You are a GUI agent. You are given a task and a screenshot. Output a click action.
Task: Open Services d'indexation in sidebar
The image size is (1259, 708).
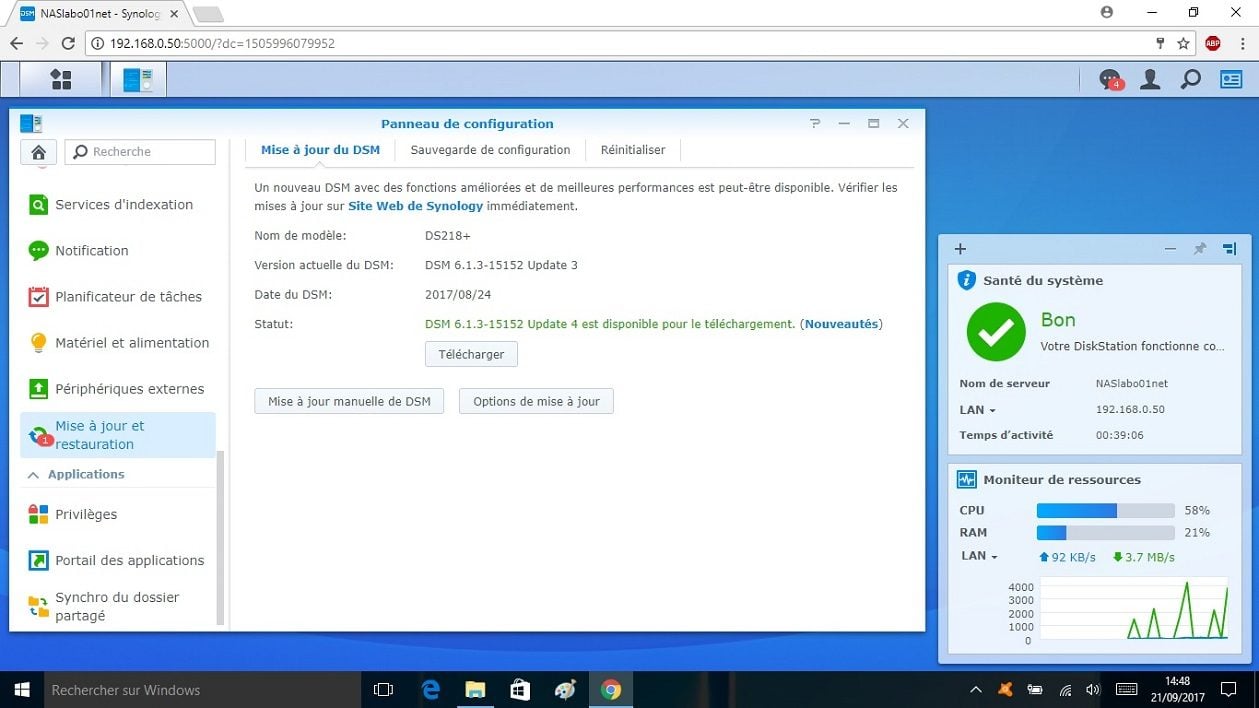[118, 205]
